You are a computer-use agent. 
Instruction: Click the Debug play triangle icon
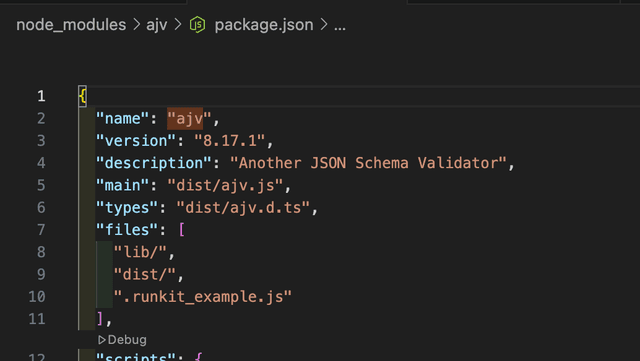pyautogui.click(x=102, y=340)
